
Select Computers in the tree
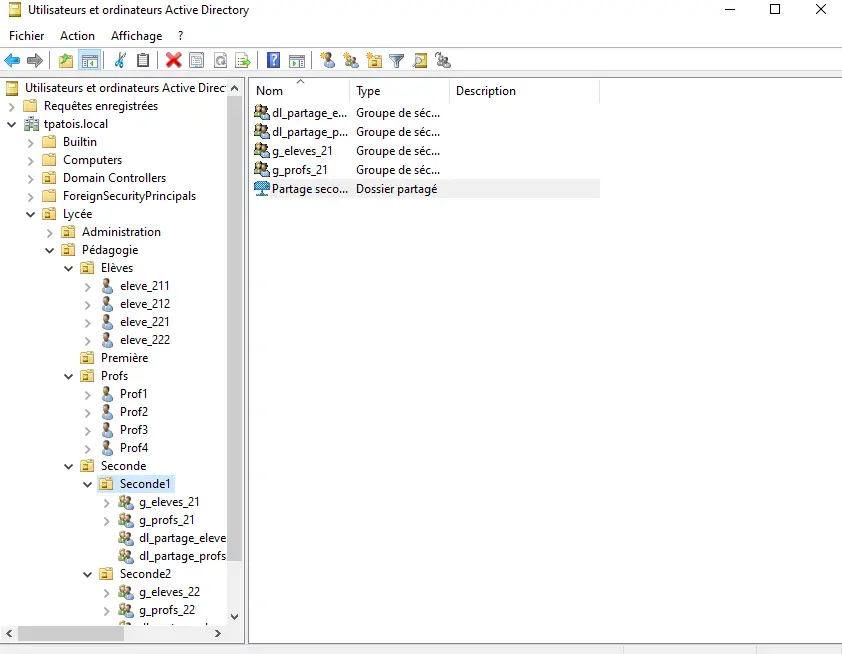(x=92, y=160)
